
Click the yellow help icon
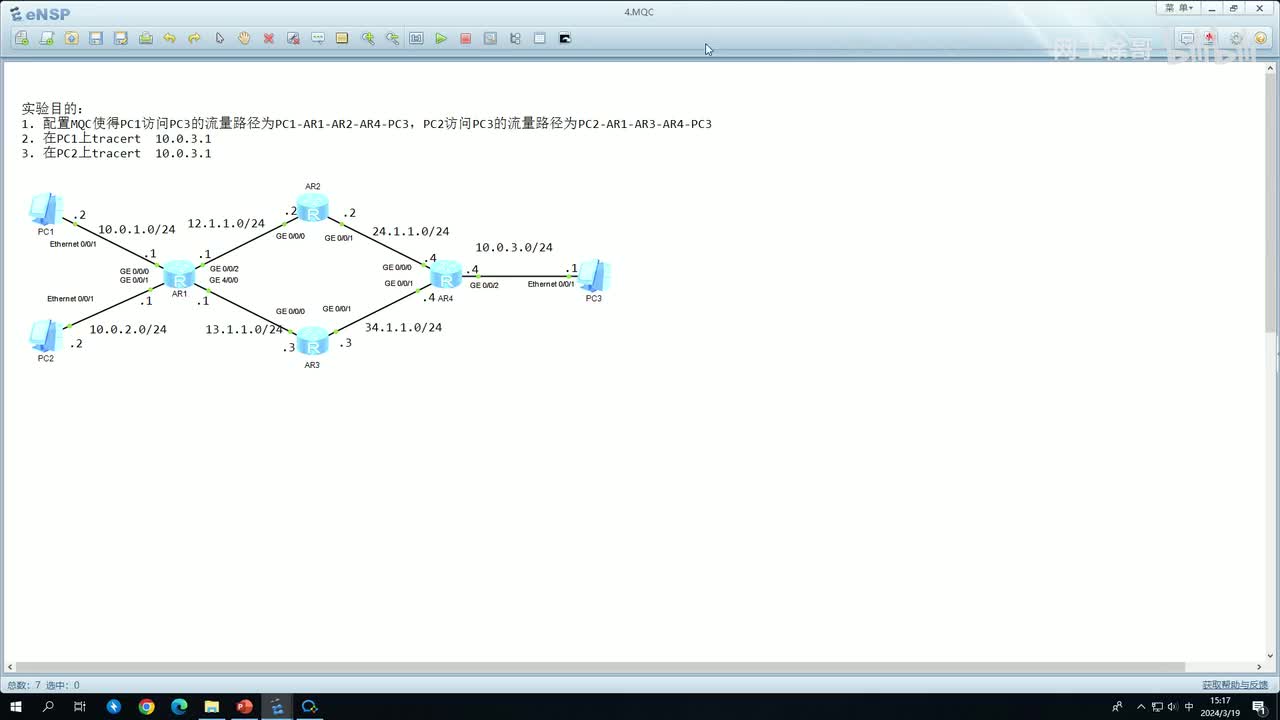[1261, 38]
